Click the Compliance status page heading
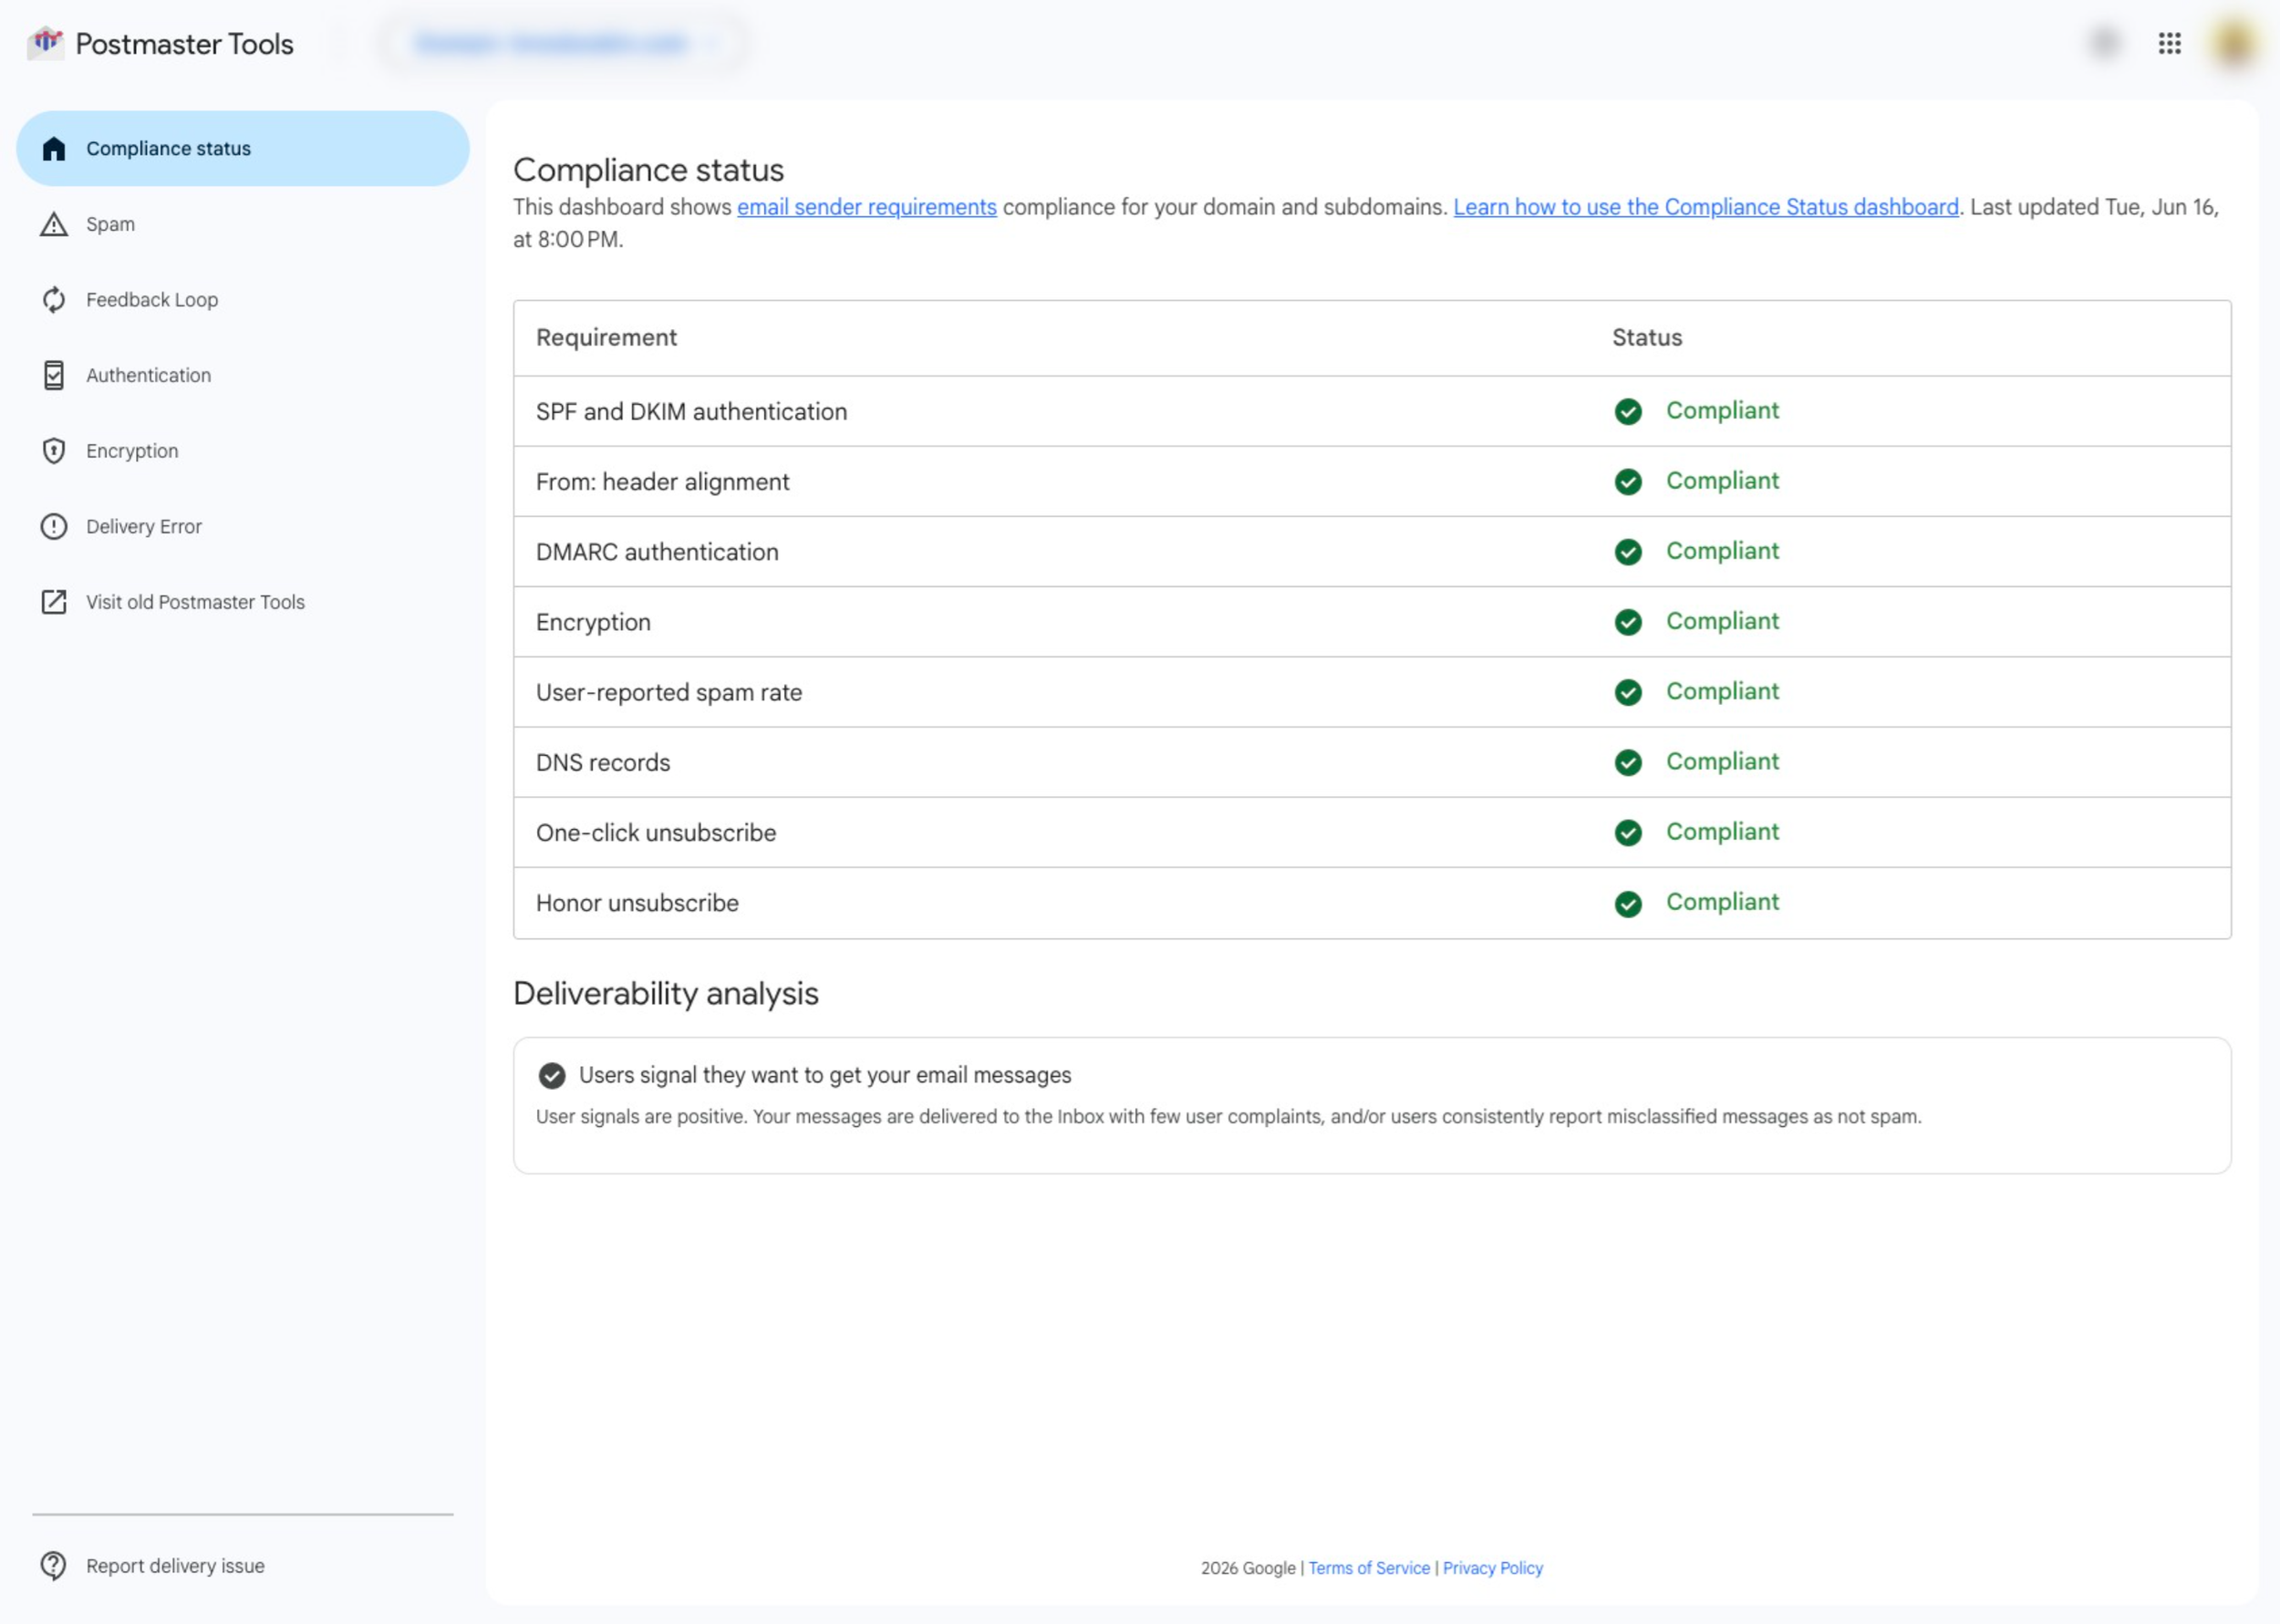2280x1624 pixels. [648, 170]
